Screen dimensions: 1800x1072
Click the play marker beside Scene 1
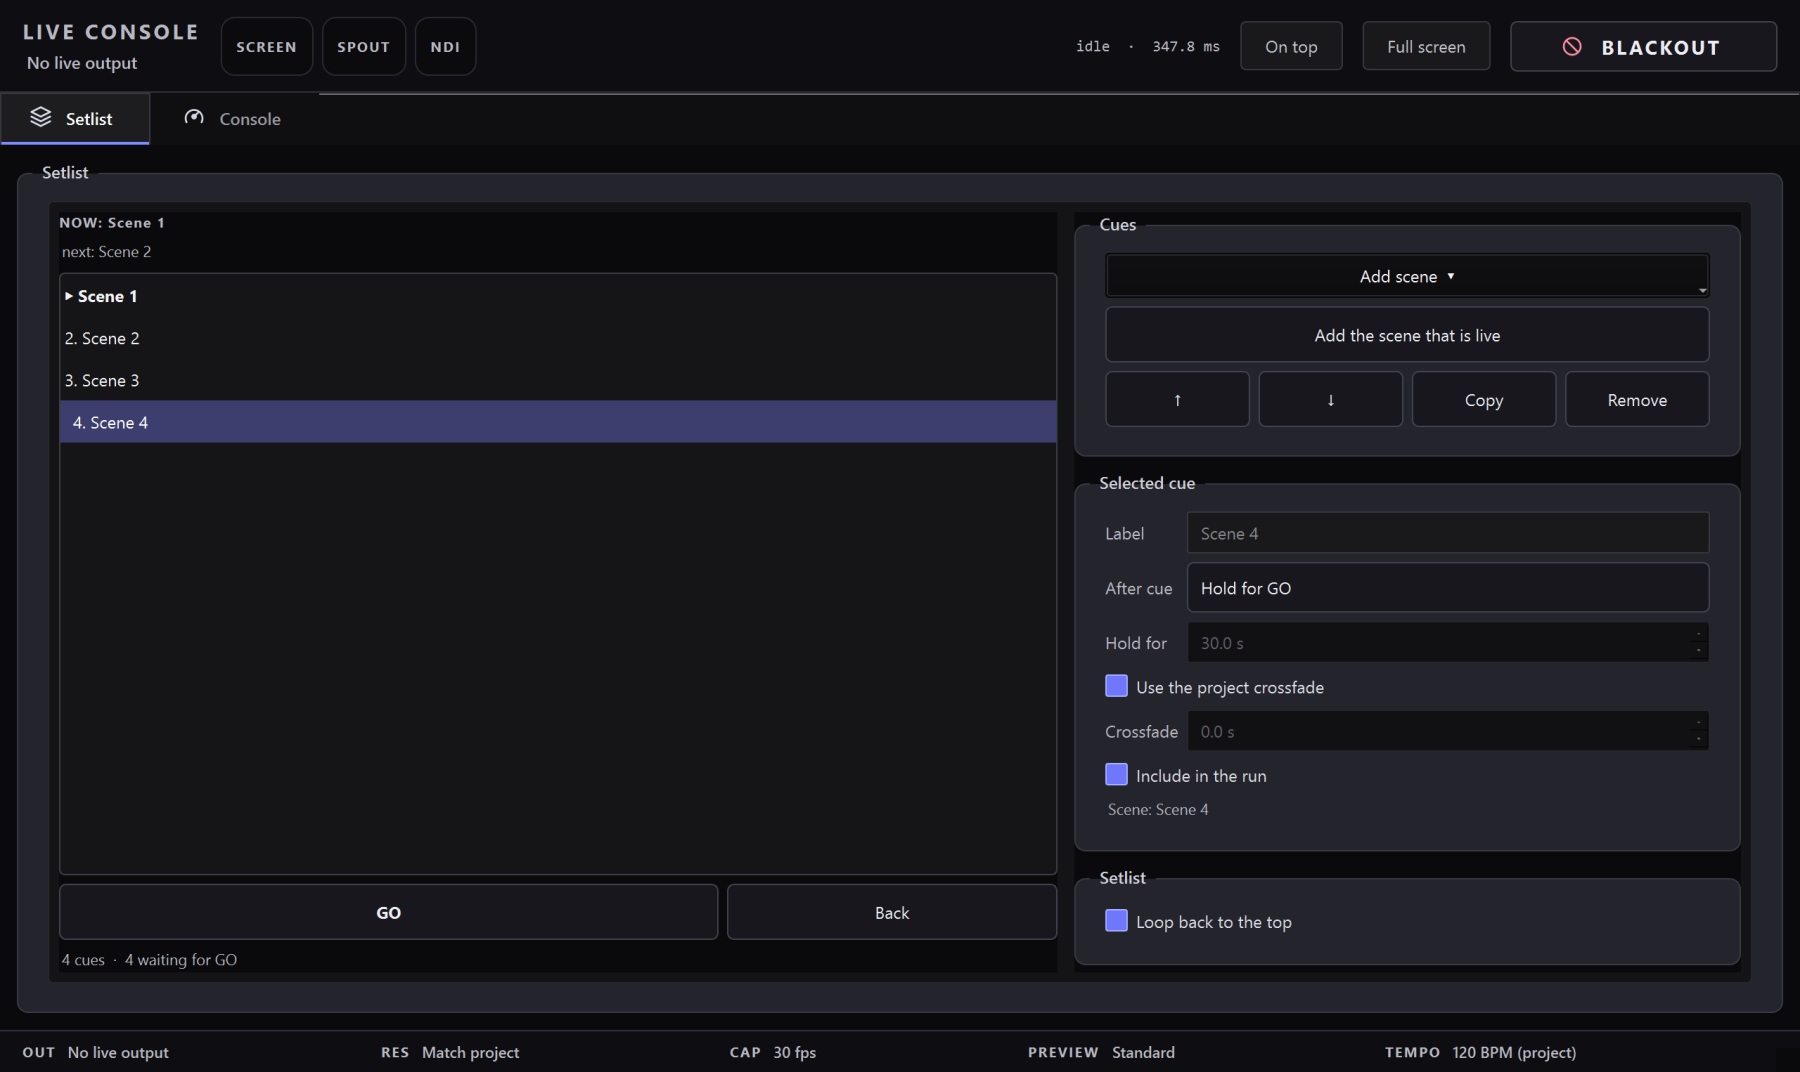coord(69,296)
